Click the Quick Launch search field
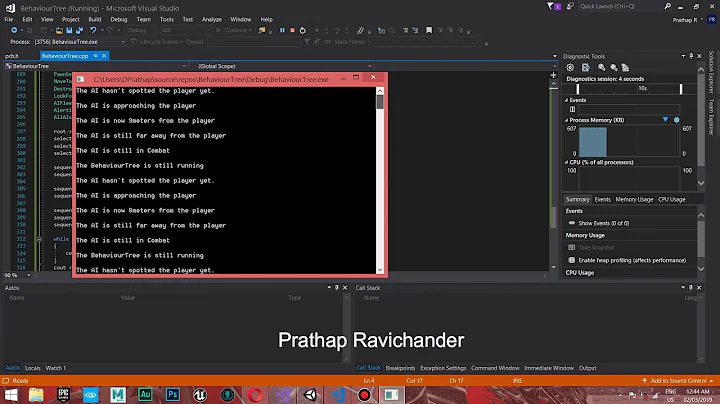 tap(619, 6)
